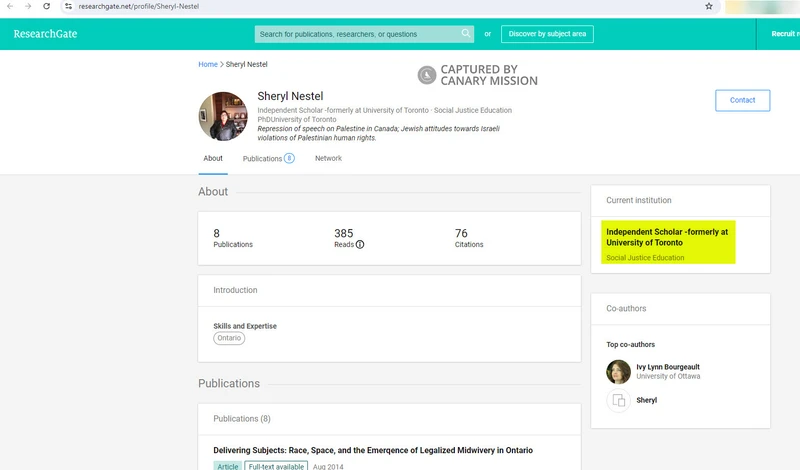Click the Article badge
This screenshot has height=470, width=800.
(x=228, y=466)
